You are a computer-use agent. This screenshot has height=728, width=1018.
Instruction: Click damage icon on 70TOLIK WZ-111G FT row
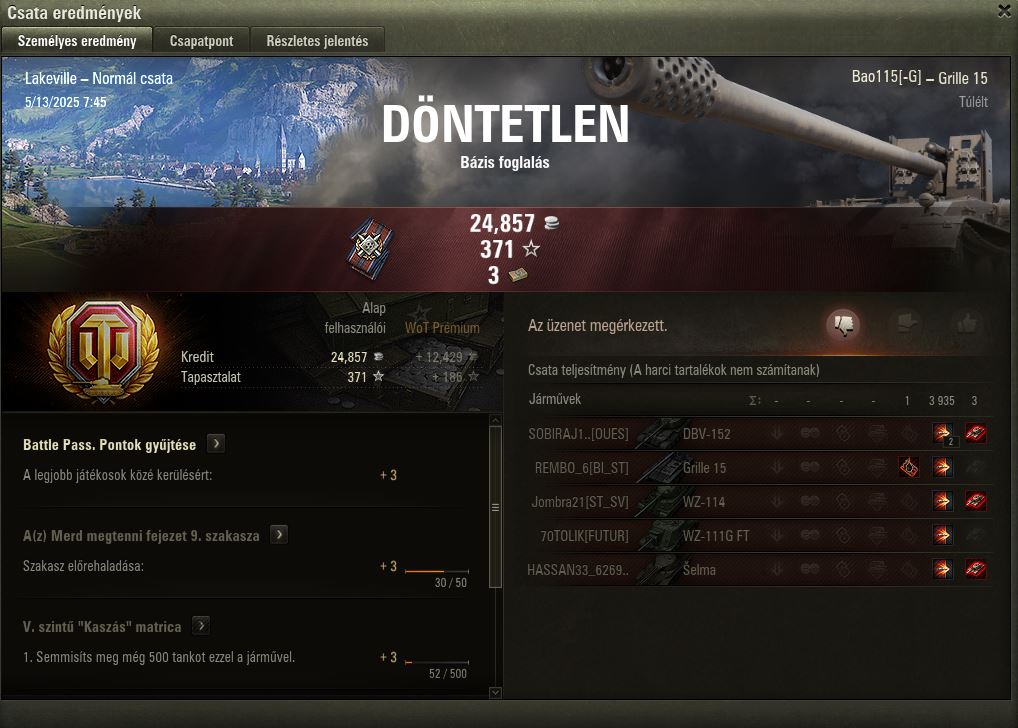click(x=943, y=535)
